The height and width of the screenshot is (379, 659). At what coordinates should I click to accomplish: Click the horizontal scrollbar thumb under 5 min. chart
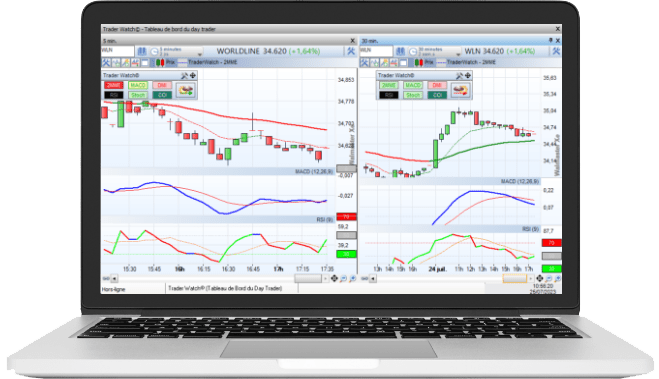[x=308, y=279]
